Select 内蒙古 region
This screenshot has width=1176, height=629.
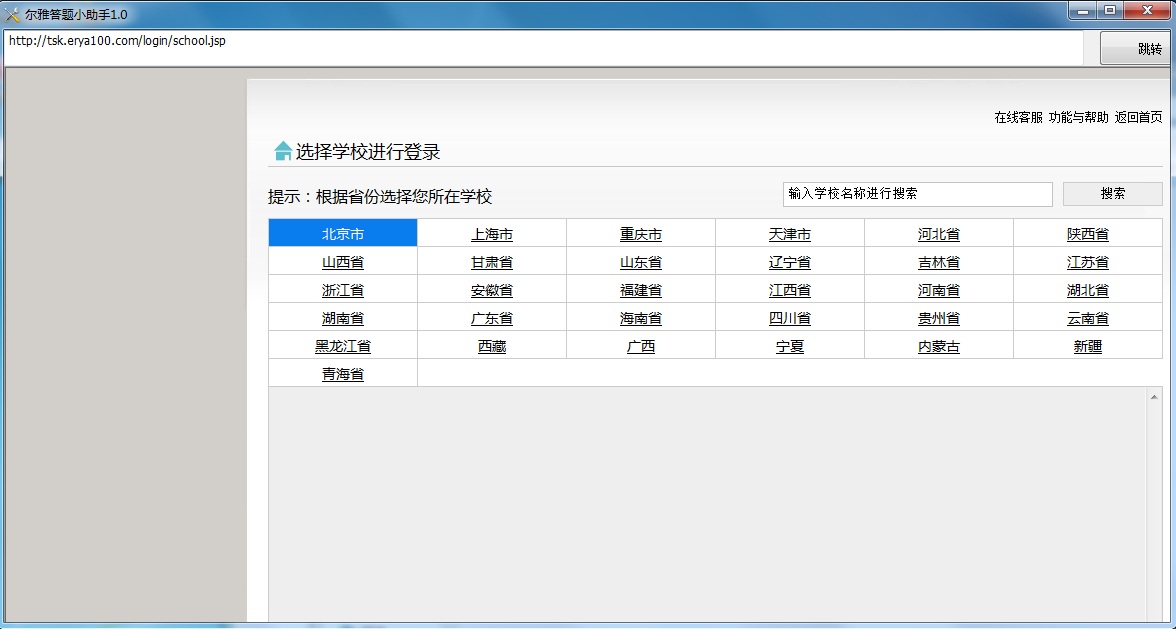coord(939,346)
